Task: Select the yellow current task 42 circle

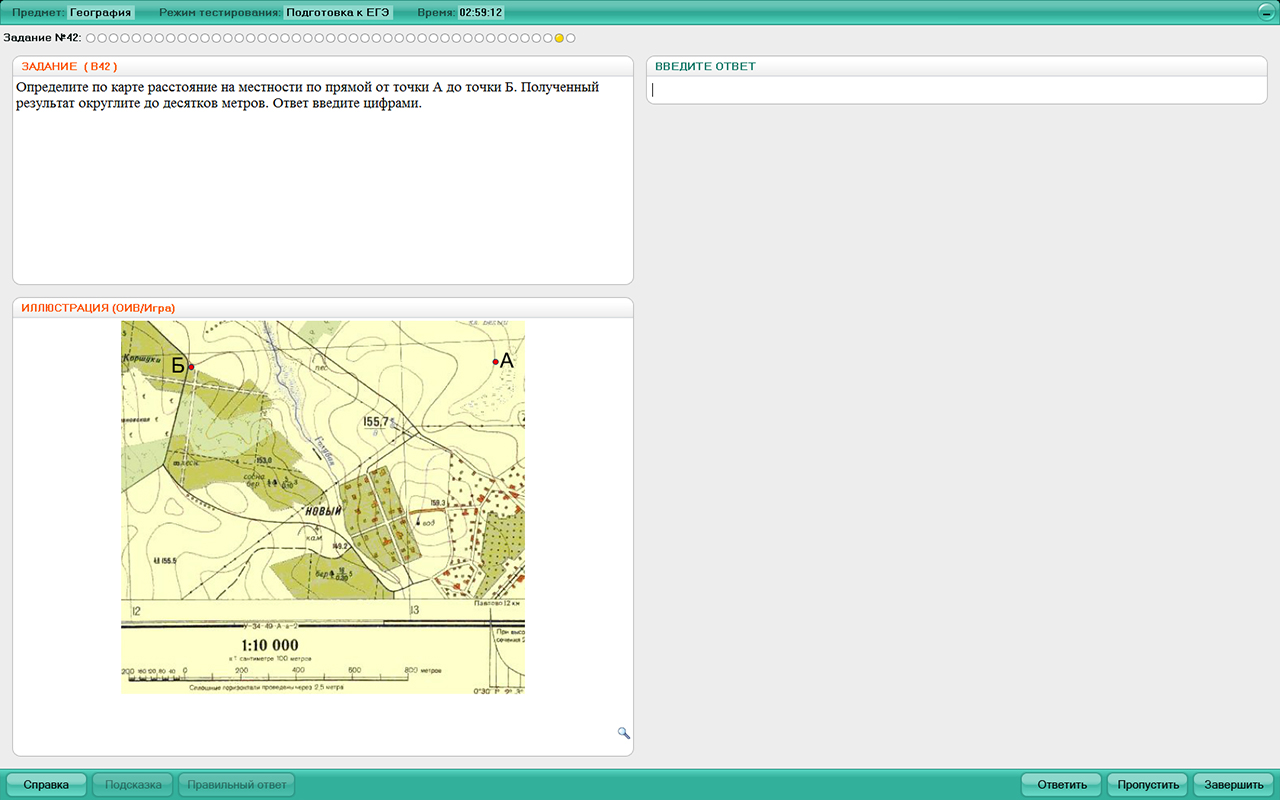Action: (559, 38)
